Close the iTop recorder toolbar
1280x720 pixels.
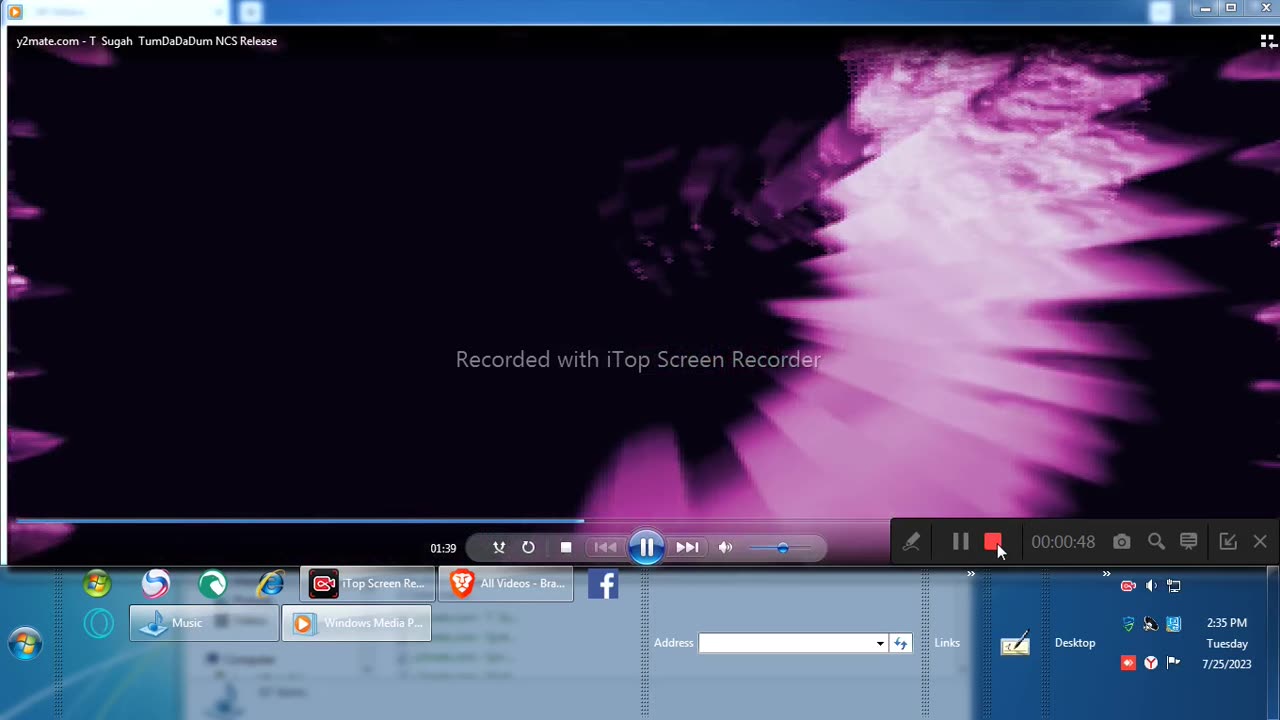point(1260,541)
